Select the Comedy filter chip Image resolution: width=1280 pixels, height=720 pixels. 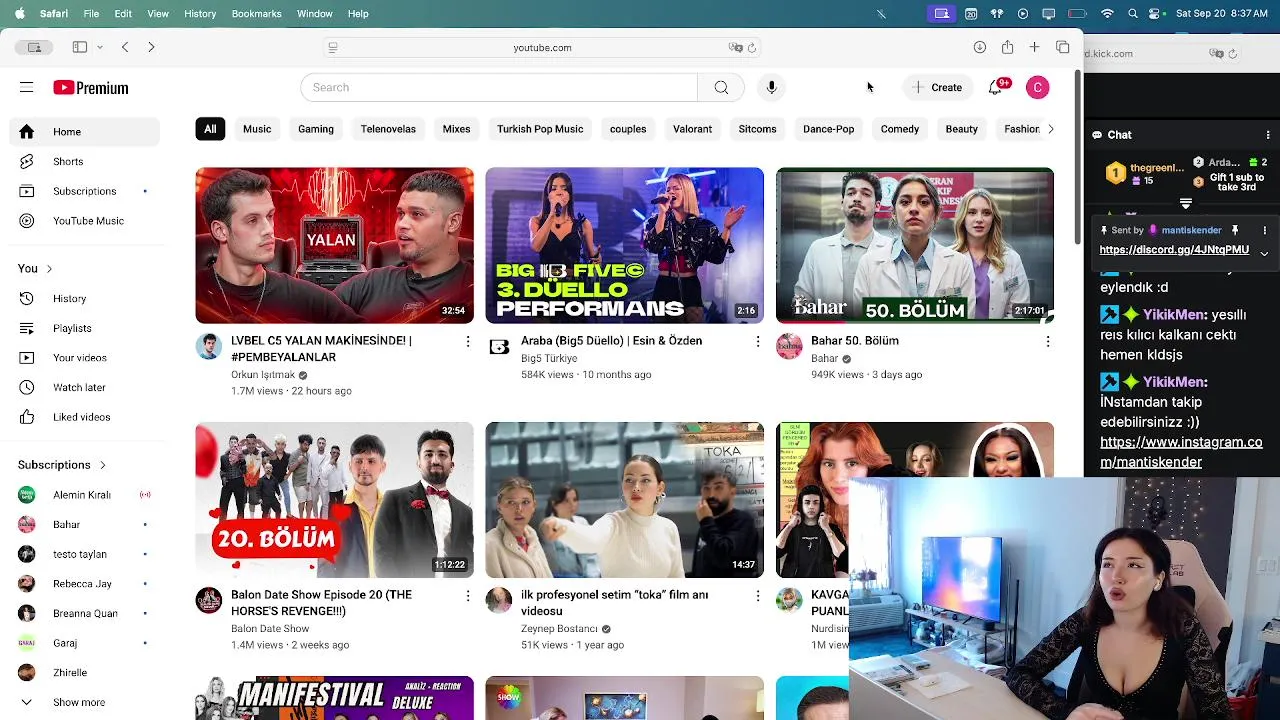click(900, 129)
